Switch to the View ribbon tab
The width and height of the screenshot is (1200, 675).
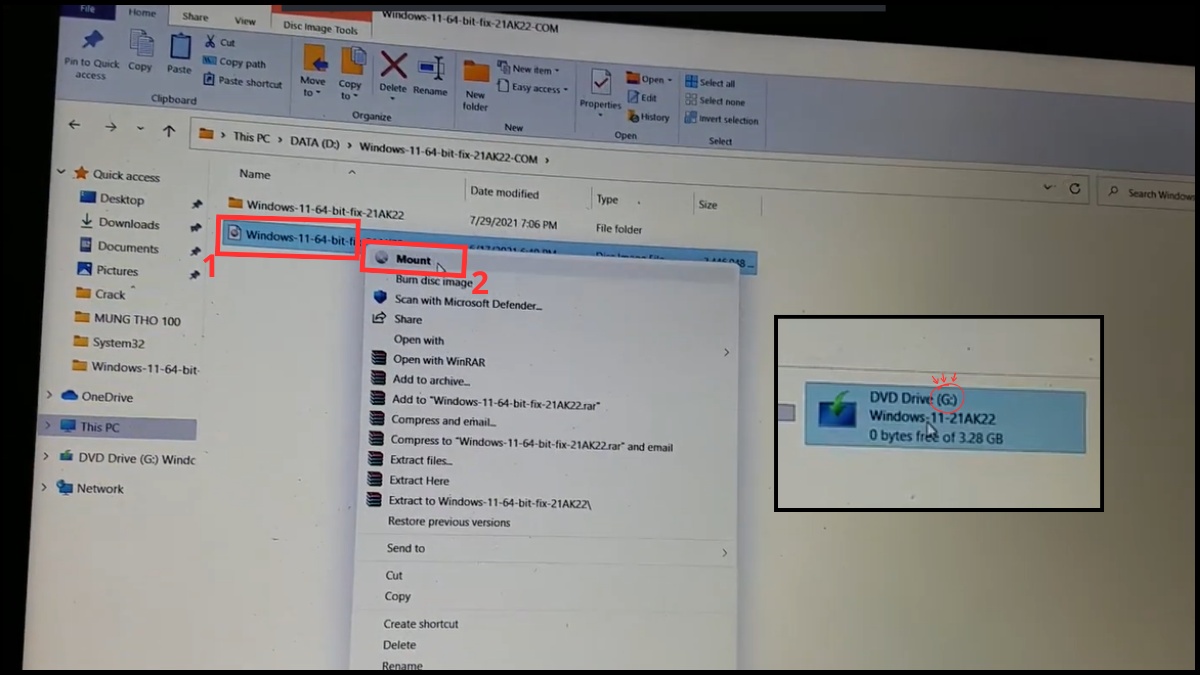[245, 20]
